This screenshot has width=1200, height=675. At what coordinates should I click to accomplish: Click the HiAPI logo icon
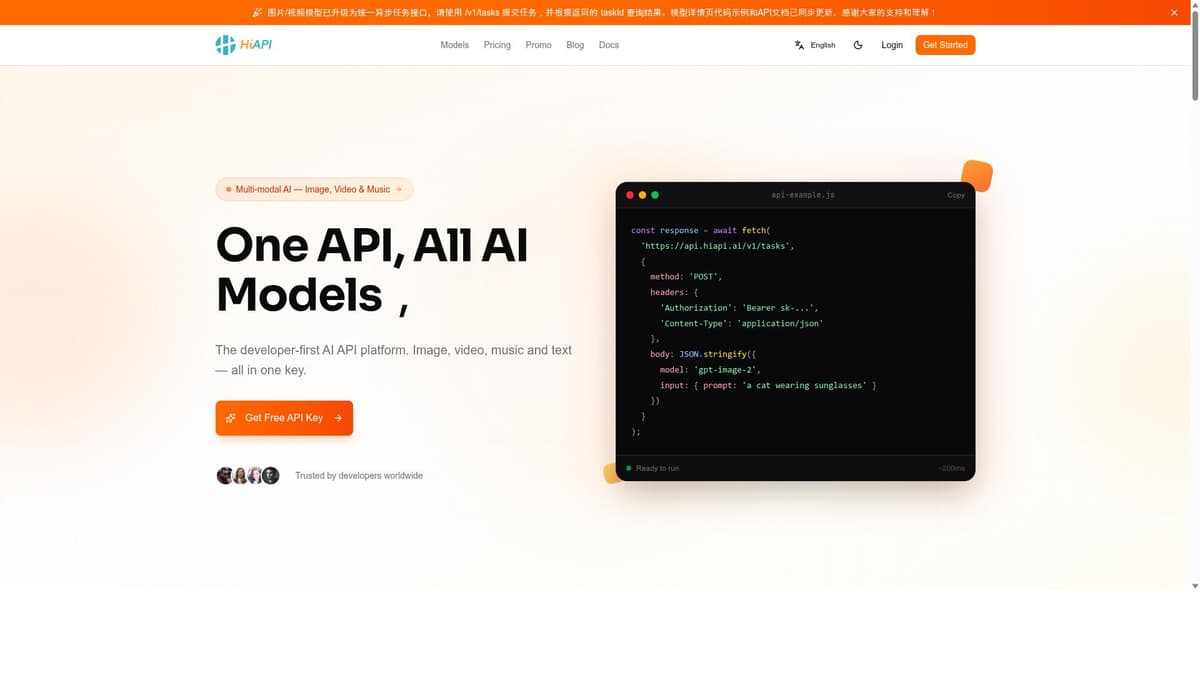click(x=226, y=45)
